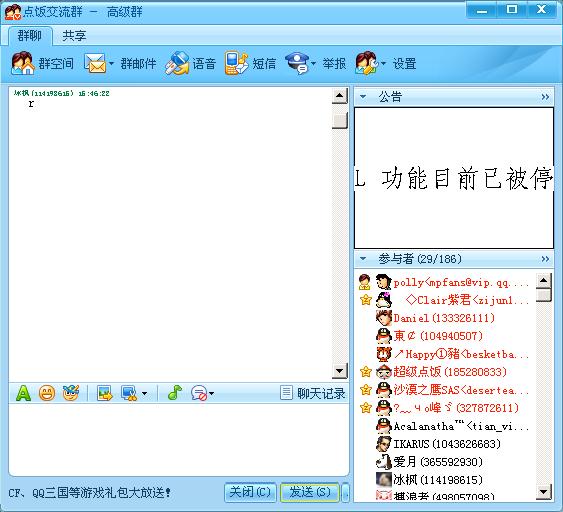The height and width of the screenshot is (512, 563).
Task: Expand the 设置 dropdown arrow
Action: (383, 64)
